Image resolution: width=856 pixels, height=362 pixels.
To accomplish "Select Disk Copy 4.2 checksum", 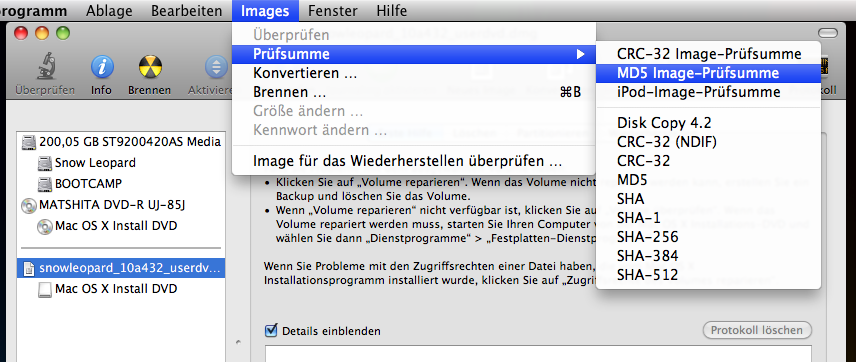I will pos(709,123).
